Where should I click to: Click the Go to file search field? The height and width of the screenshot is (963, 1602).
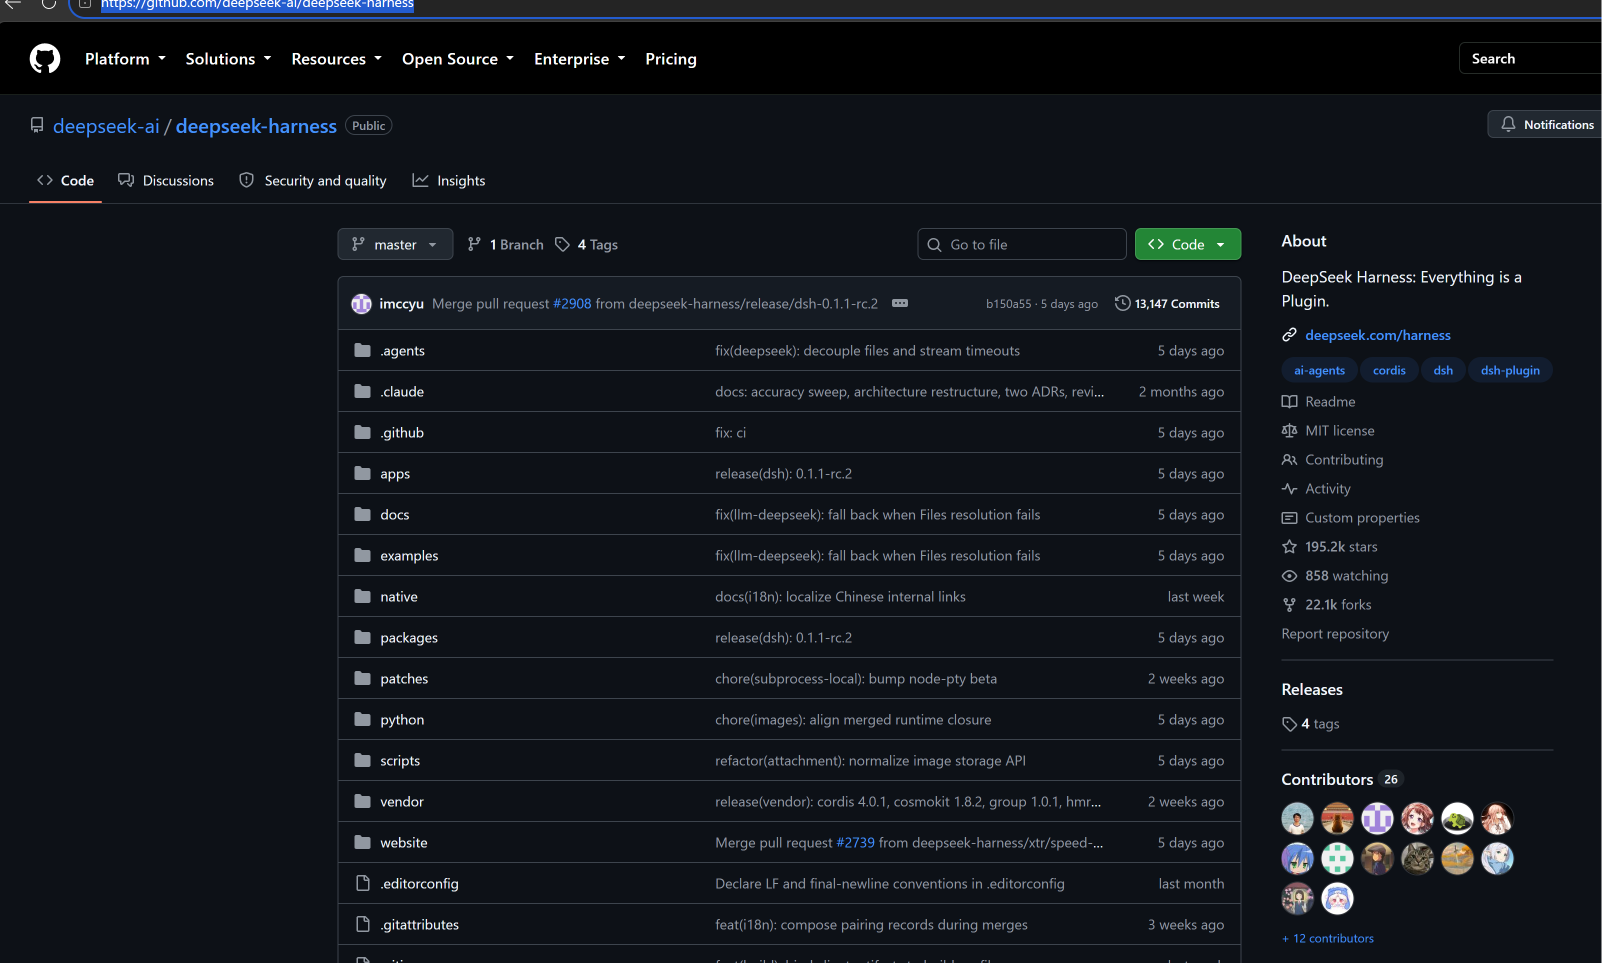click(1022, 245)
